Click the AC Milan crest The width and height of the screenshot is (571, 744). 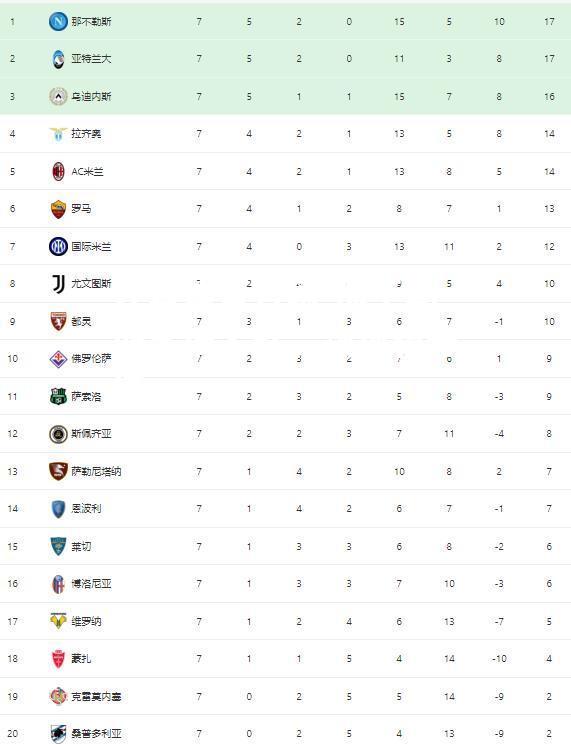click(x=58, y=171)
